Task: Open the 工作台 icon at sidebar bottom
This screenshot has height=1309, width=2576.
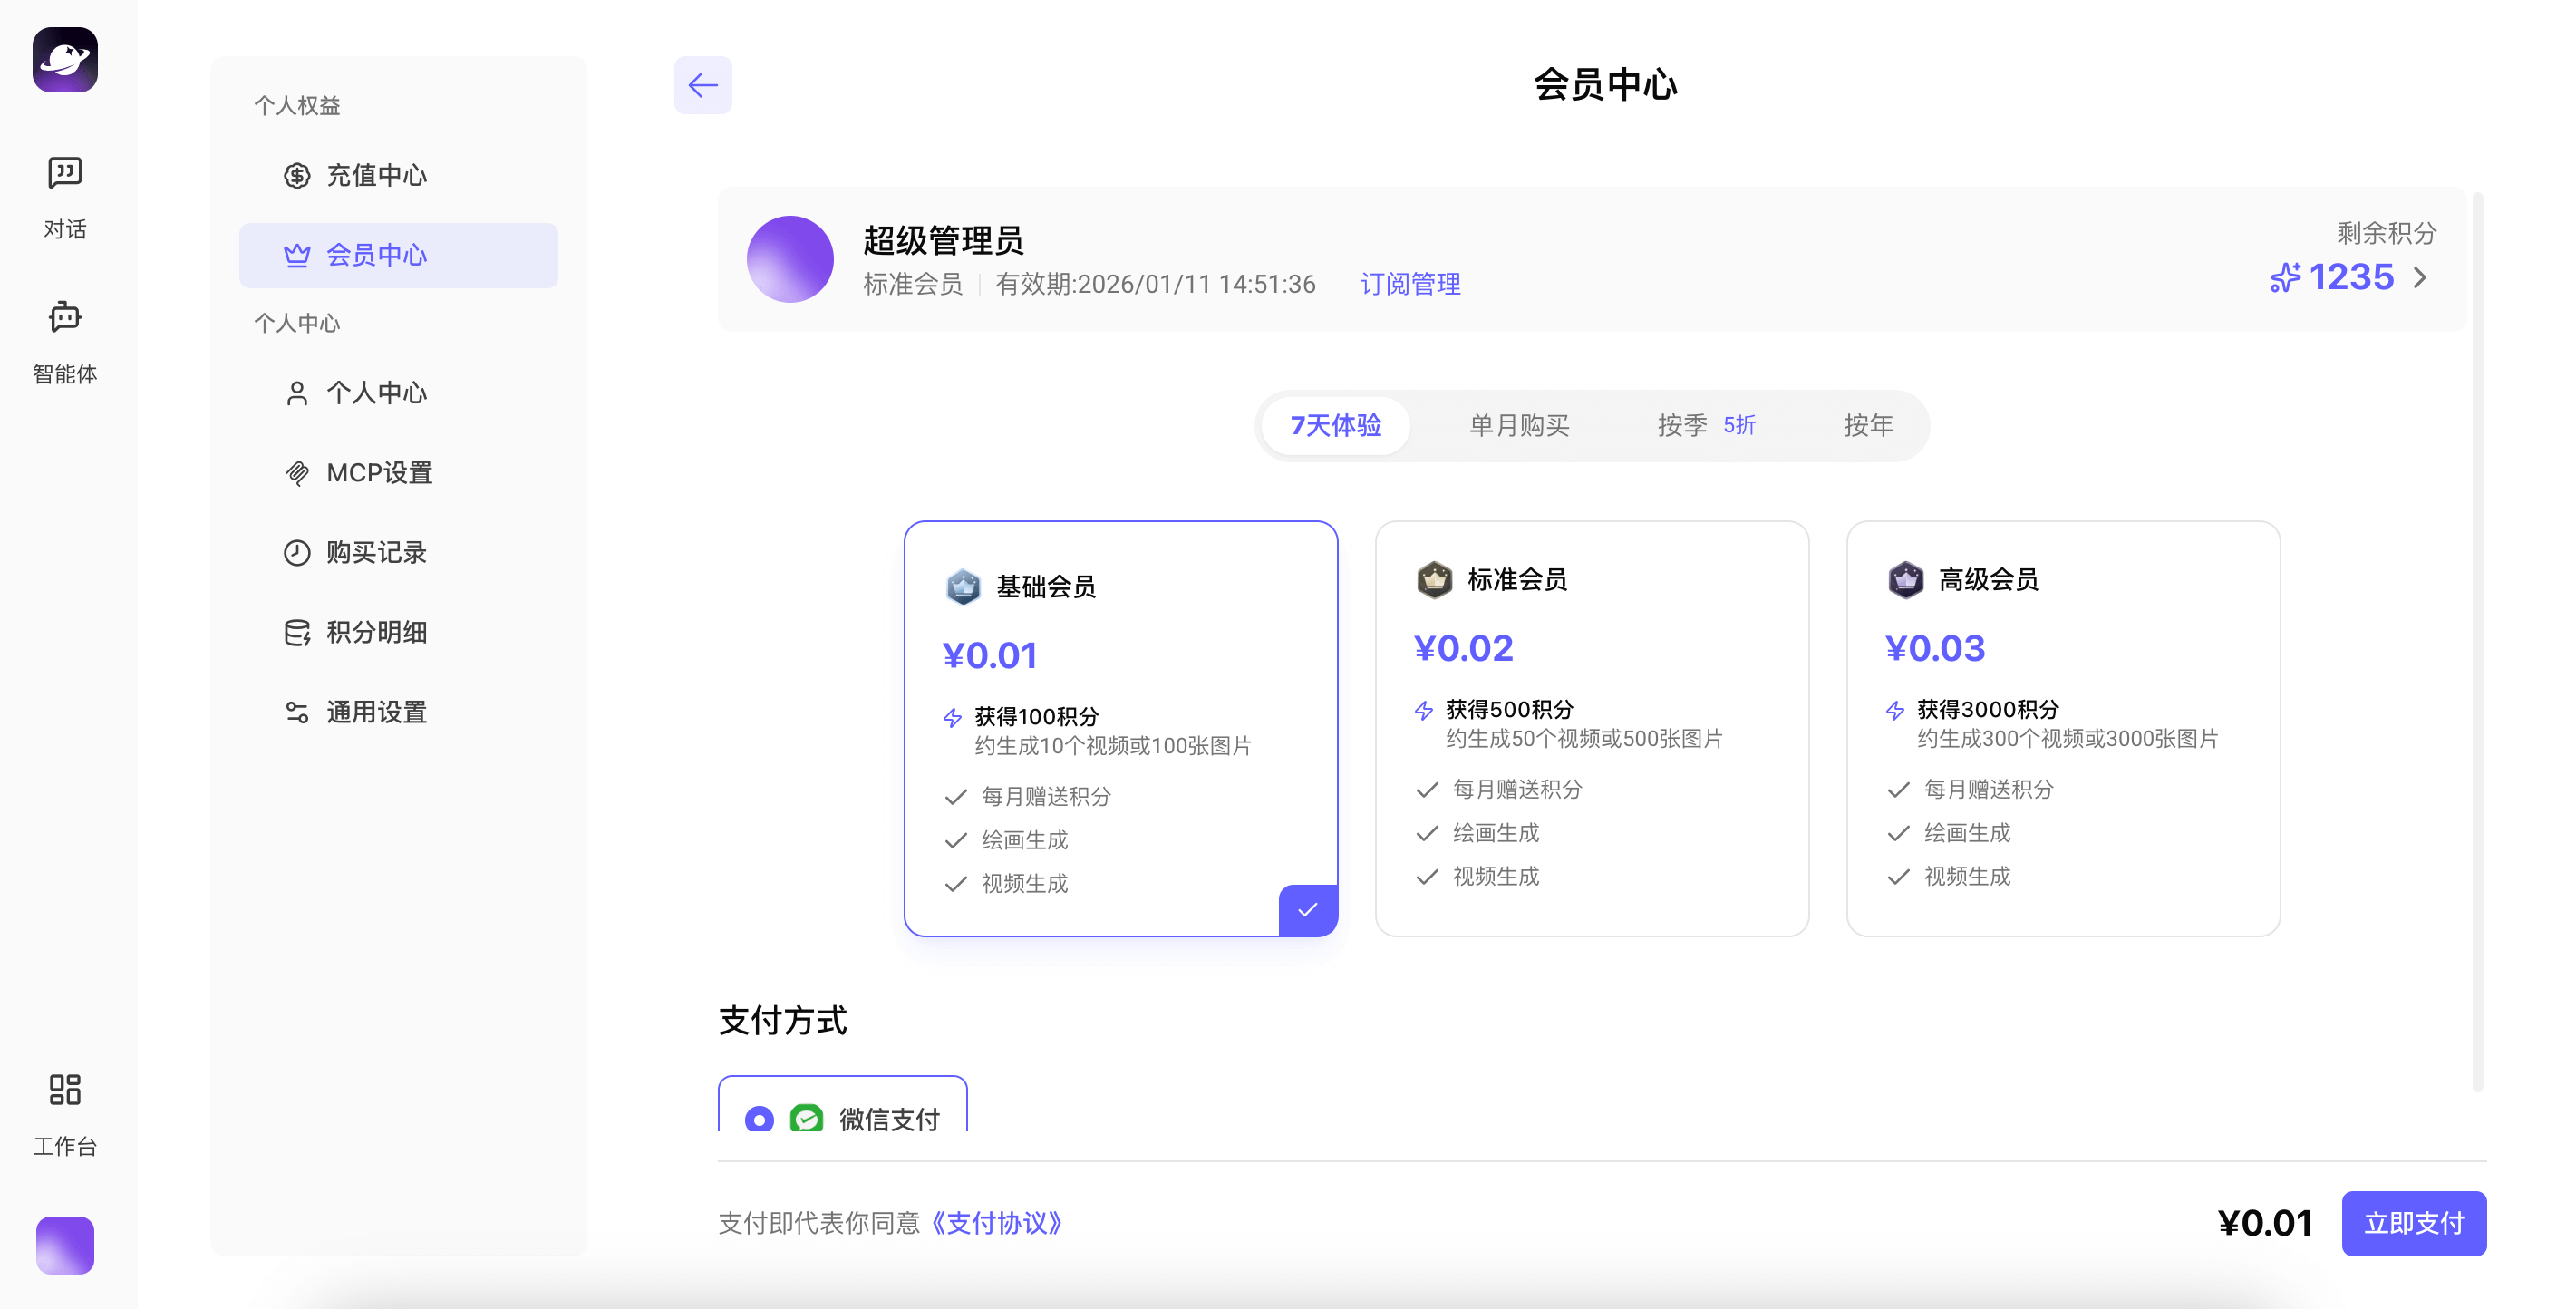Action: click(64, 1090)
